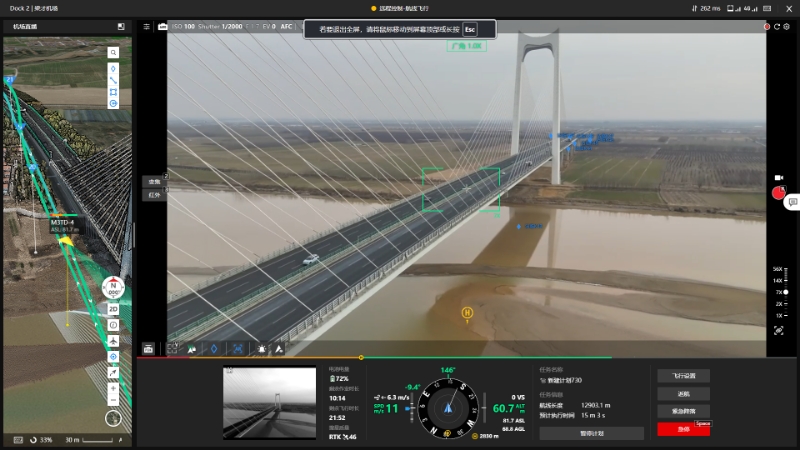
Task: Click the red record button
Action: coord(779,193)
